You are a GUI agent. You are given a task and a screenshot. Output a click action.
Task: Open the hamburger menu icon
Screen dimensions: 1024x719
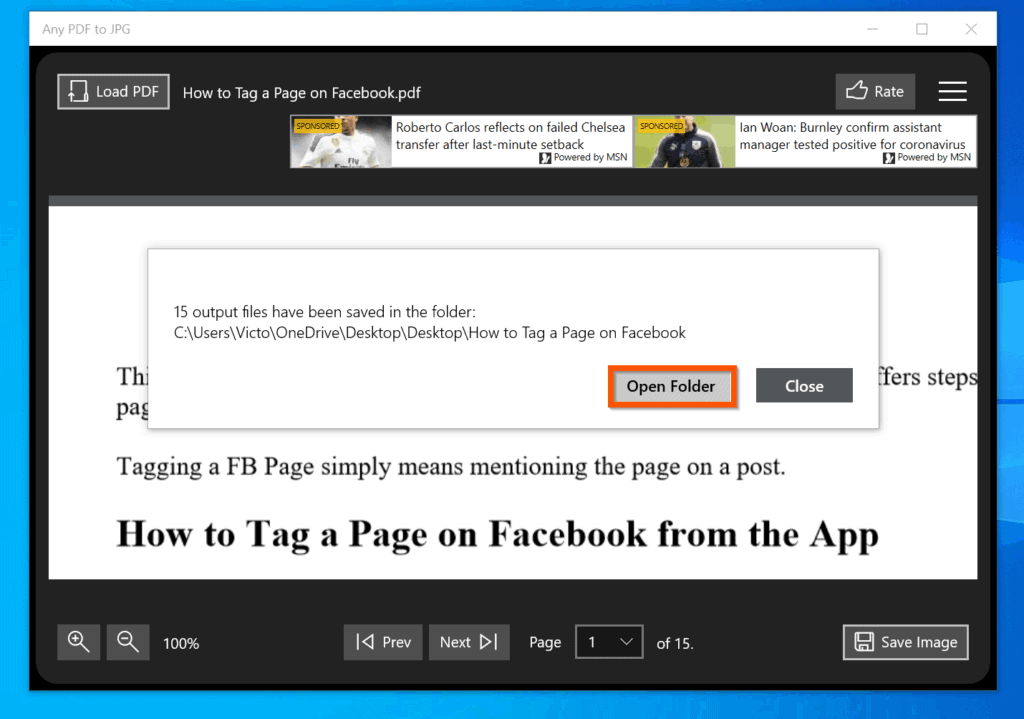pyautogui.click(x=952, y=91)
